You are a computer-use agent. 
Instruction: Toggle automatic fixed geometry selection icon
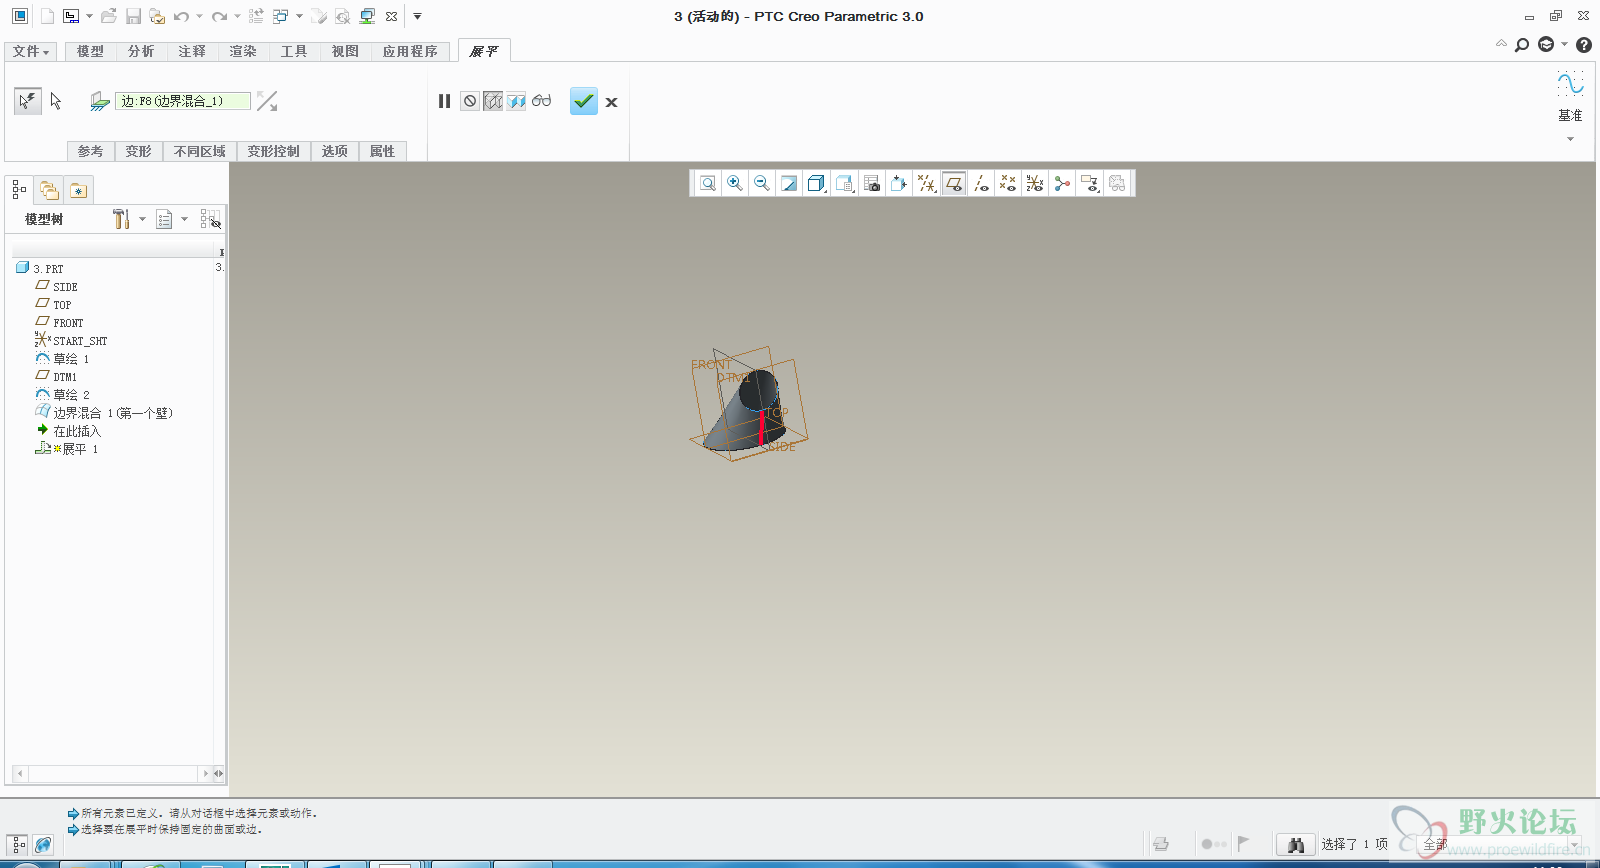27,101
